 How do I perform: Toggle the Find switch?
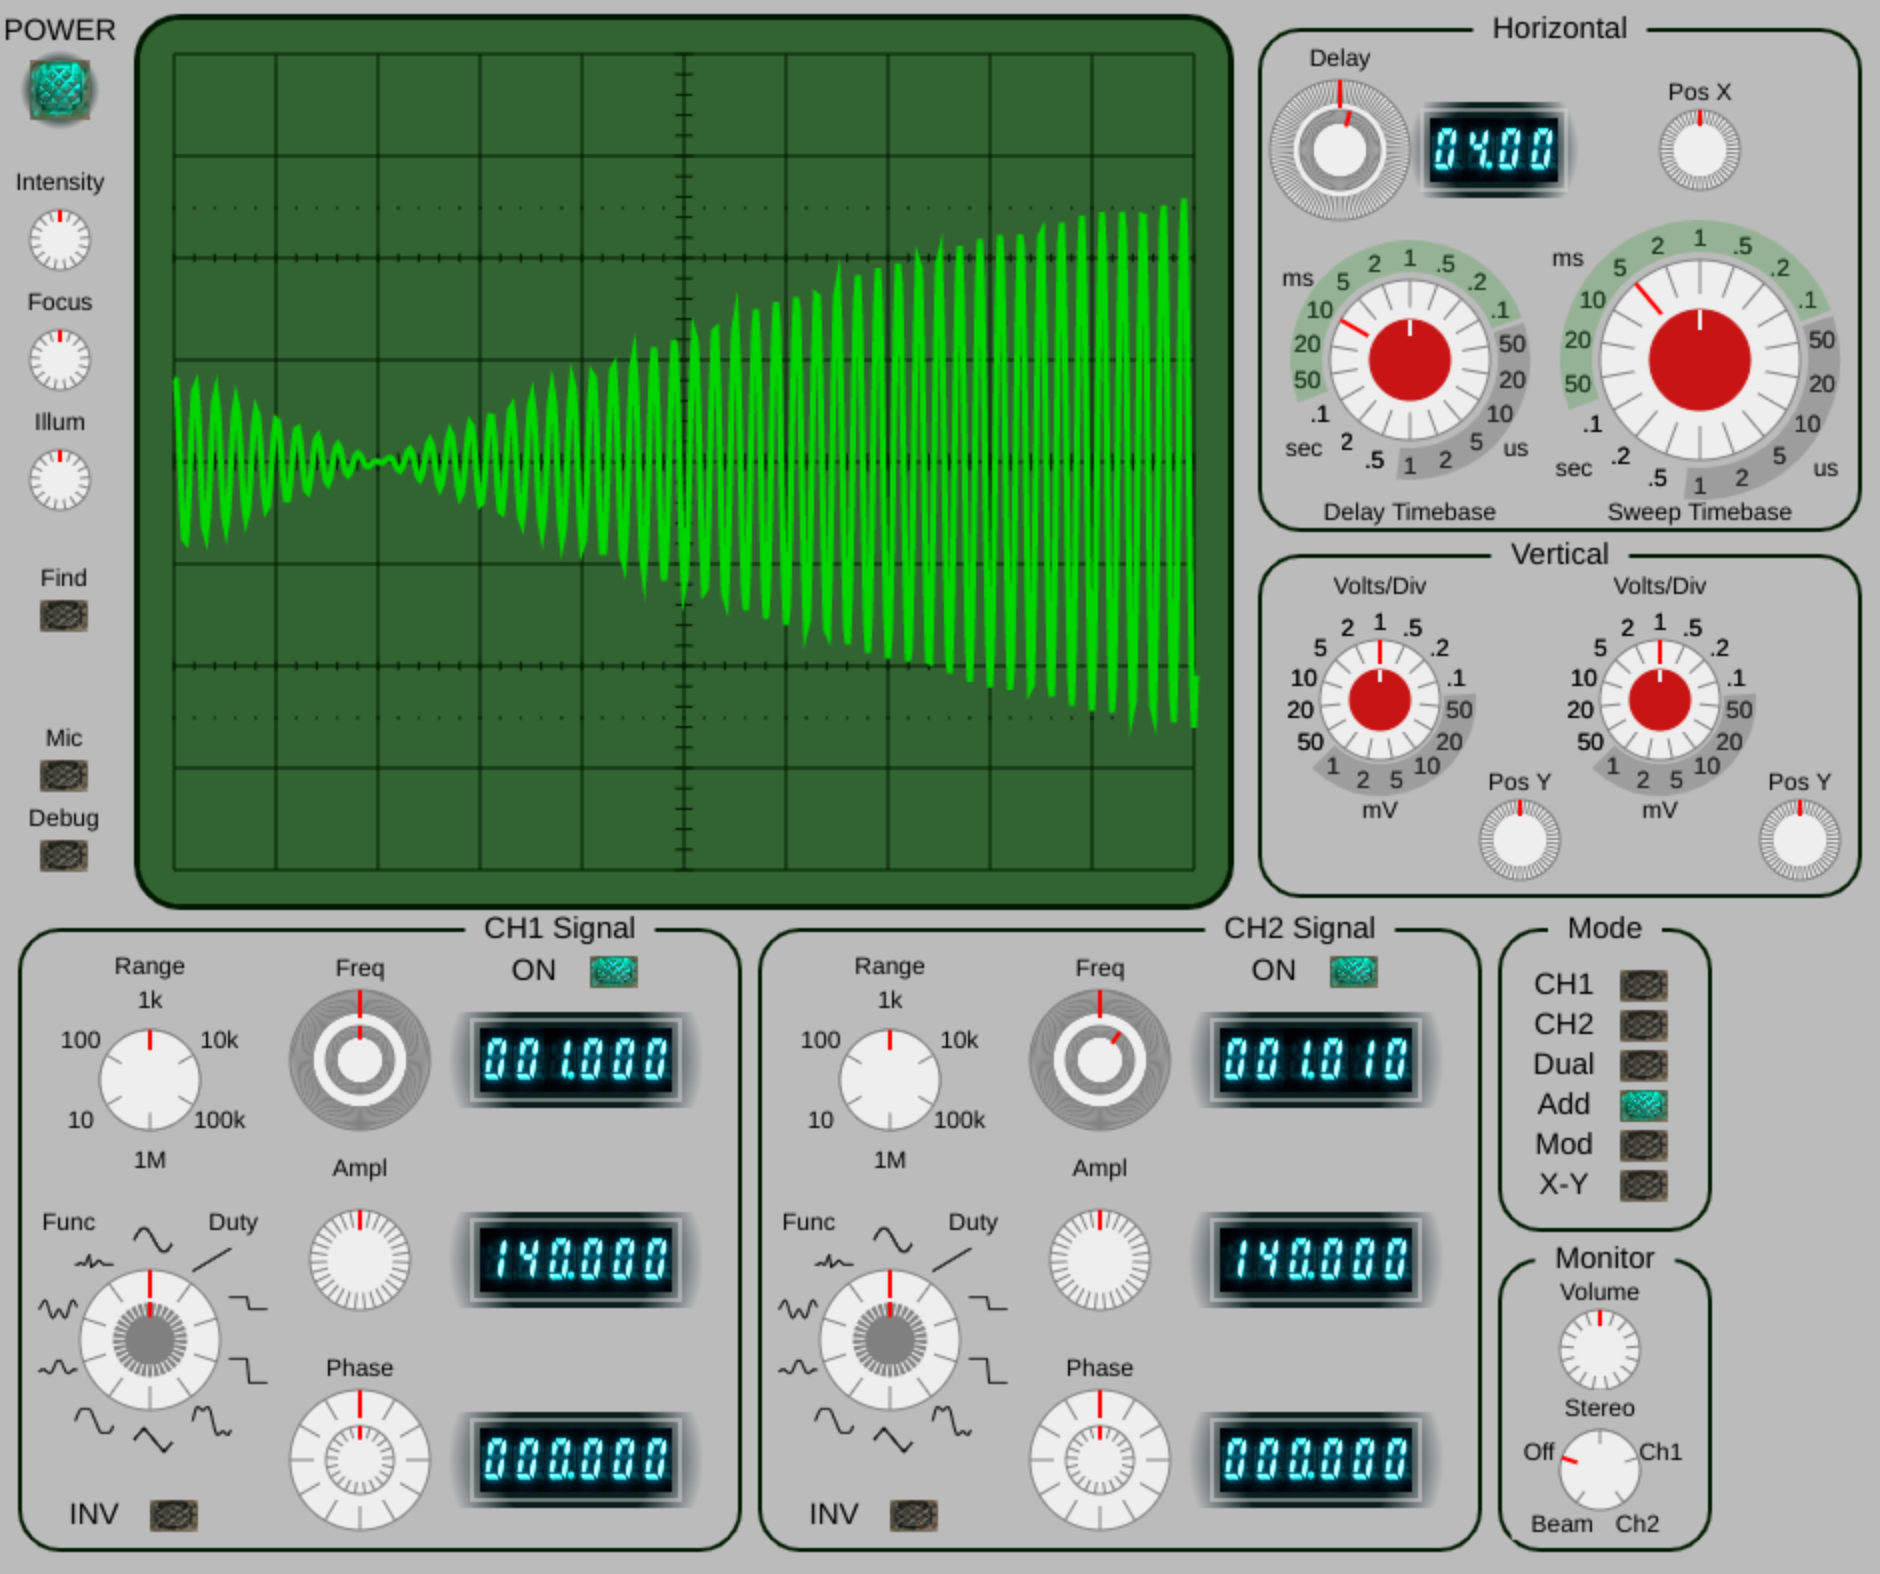click(64, 616)
